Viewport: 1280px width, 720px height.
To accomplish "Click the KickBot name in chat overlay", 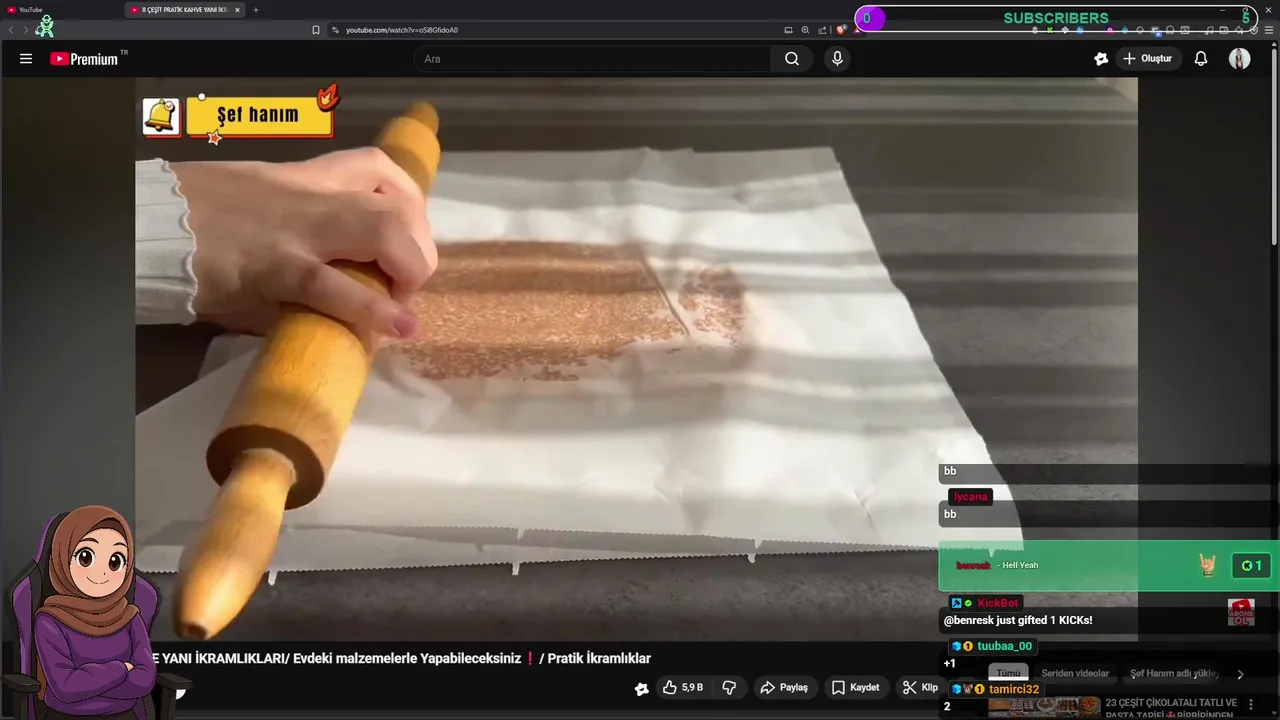I will 998,603.
